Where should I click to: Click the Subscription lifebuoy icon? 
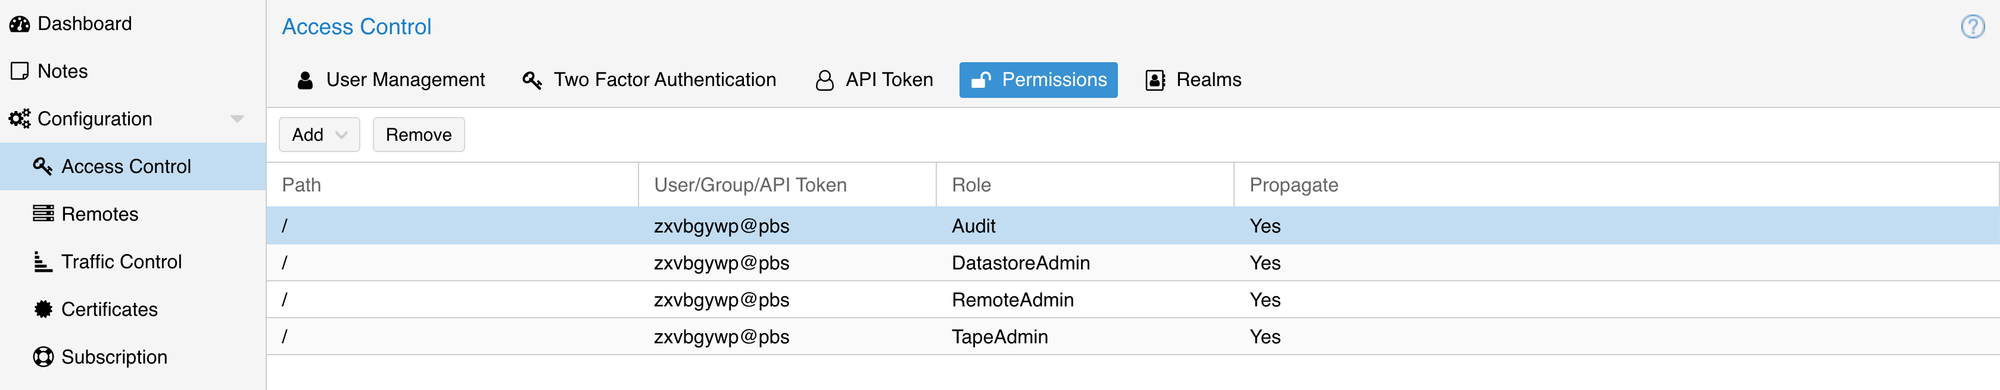43,357
